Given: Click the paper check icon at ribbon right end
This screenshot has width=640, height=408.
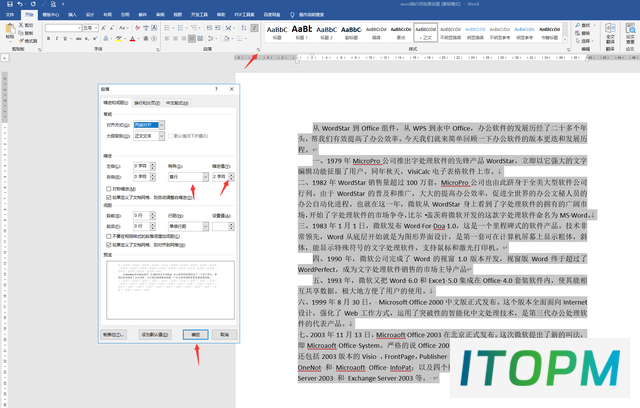Looking at the screenshot, I should 630,29.
